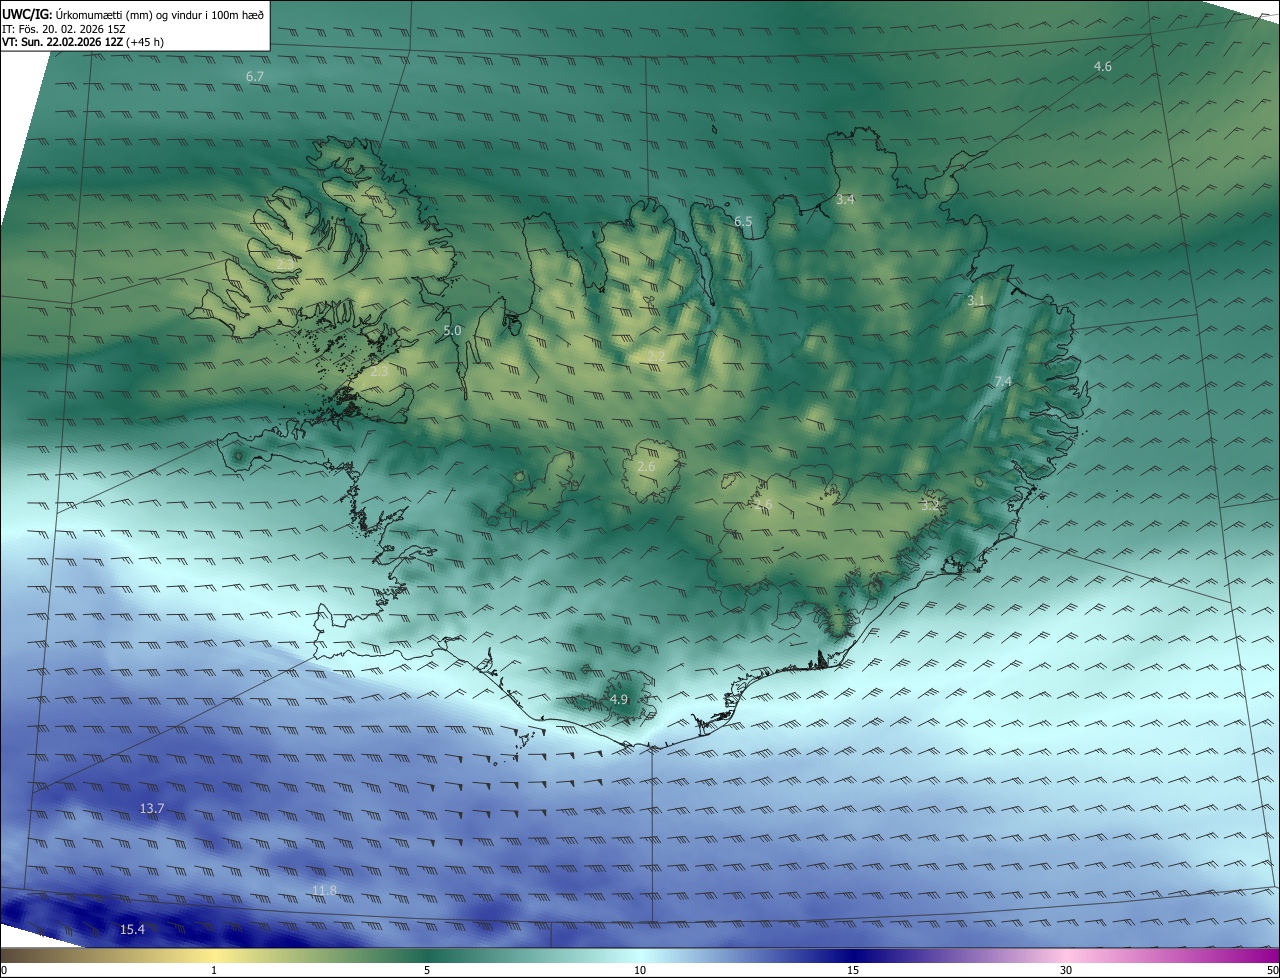The image size is (1280, 978).
Task: Pick the 3.1 value label
Action: coord(976,301)
